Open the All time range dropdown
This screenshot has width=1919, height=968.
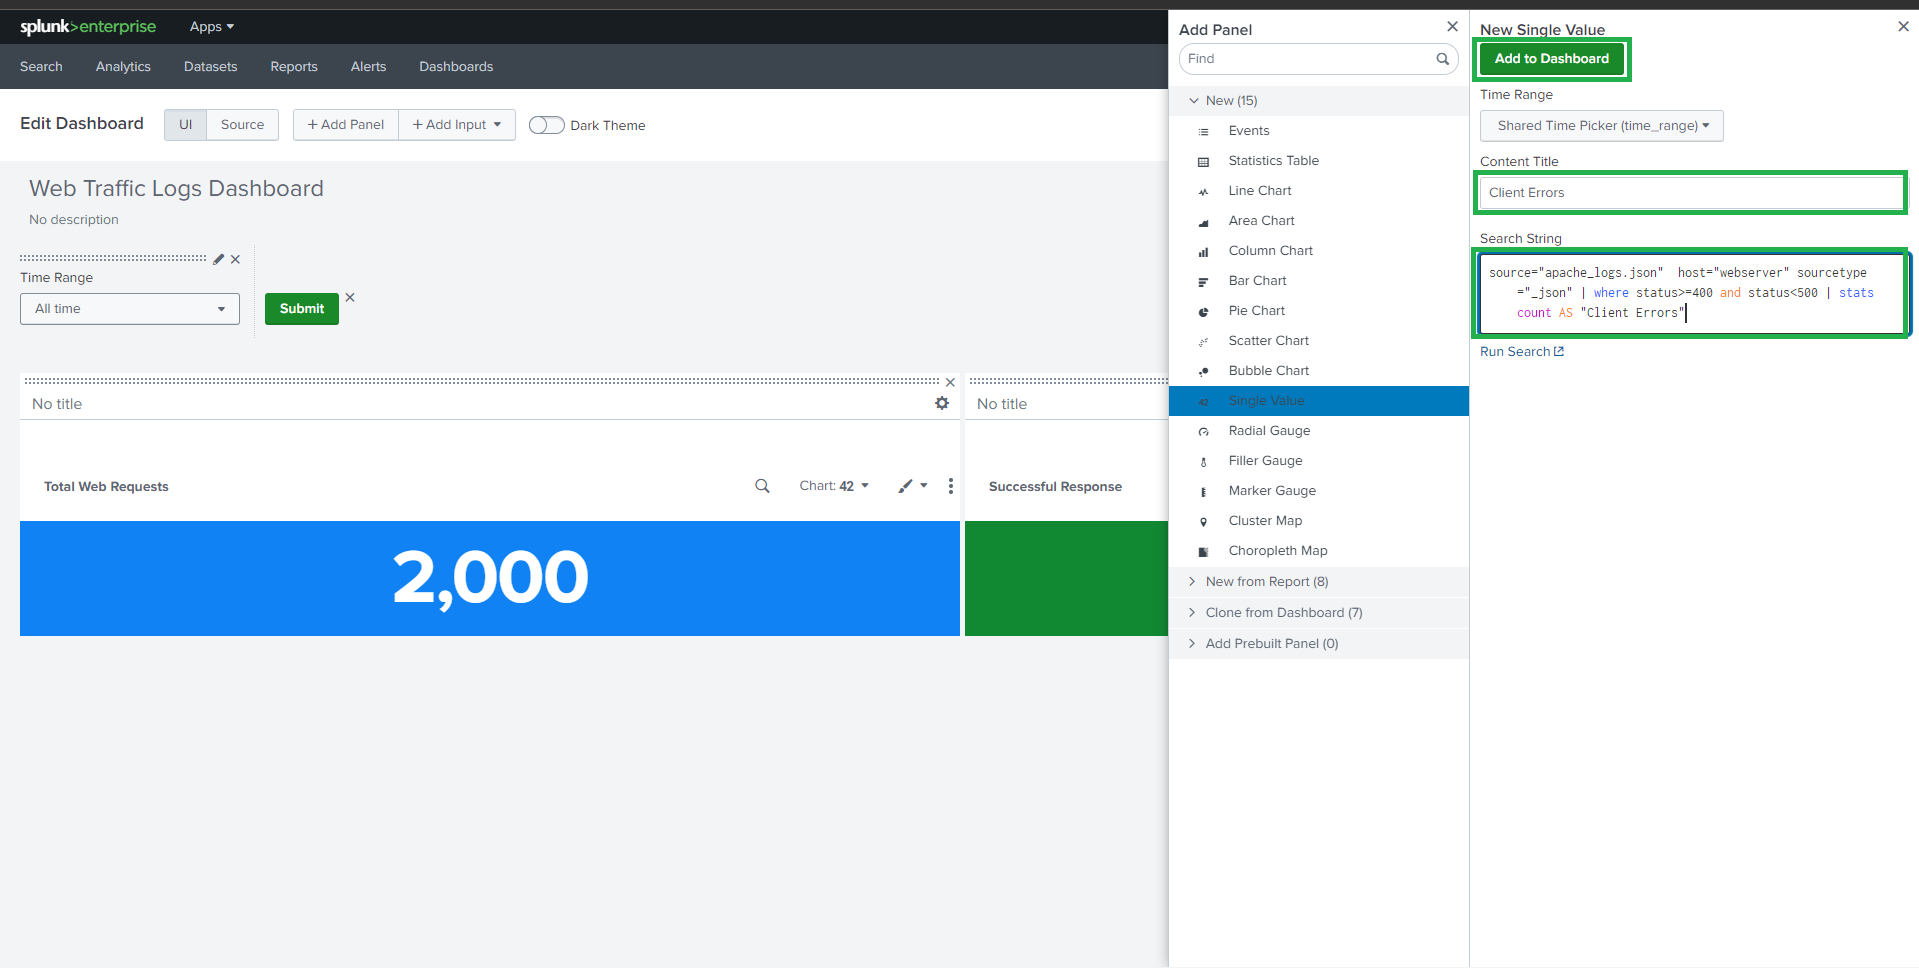(130, 309)
